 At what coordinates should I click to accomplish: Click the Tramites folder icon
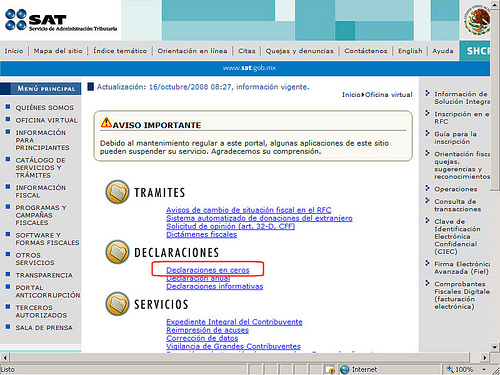117,192
